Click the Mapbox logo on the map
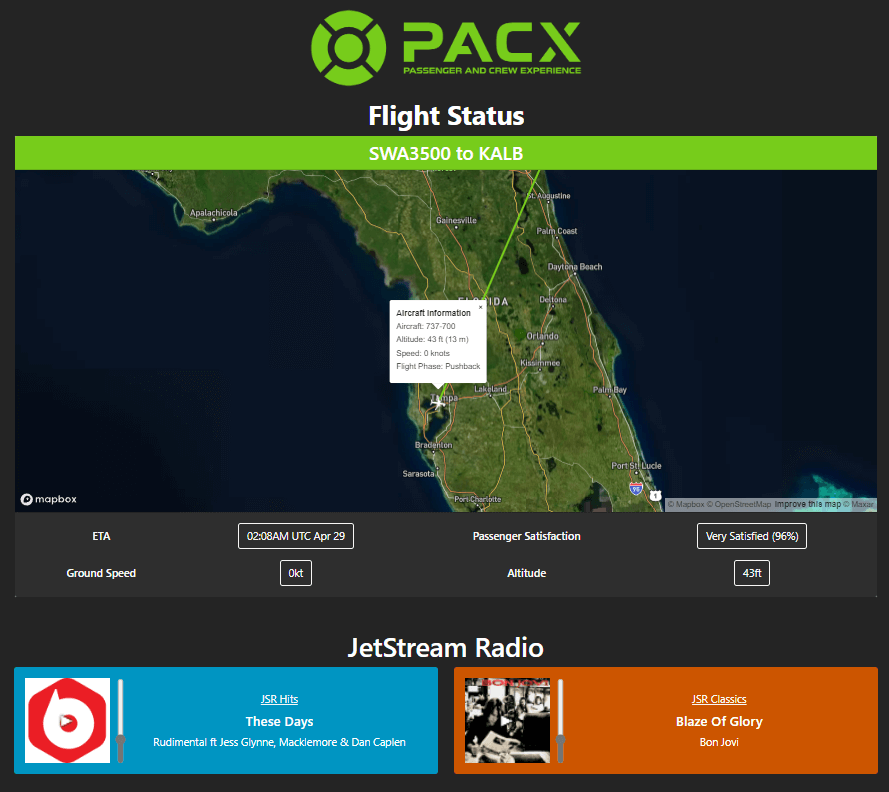This screenshot has width=889, height=792. click(49, 499)
